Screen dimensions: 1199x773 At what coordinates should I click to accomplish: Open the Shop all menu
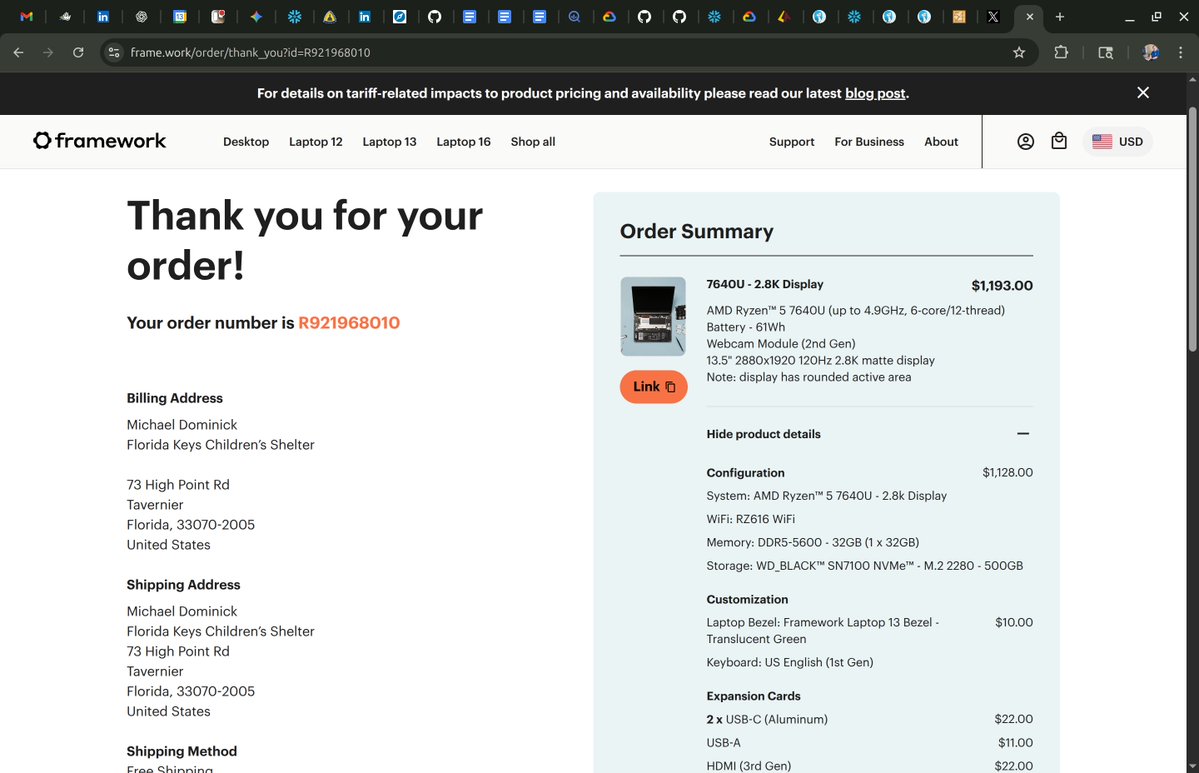coord(533,141)
